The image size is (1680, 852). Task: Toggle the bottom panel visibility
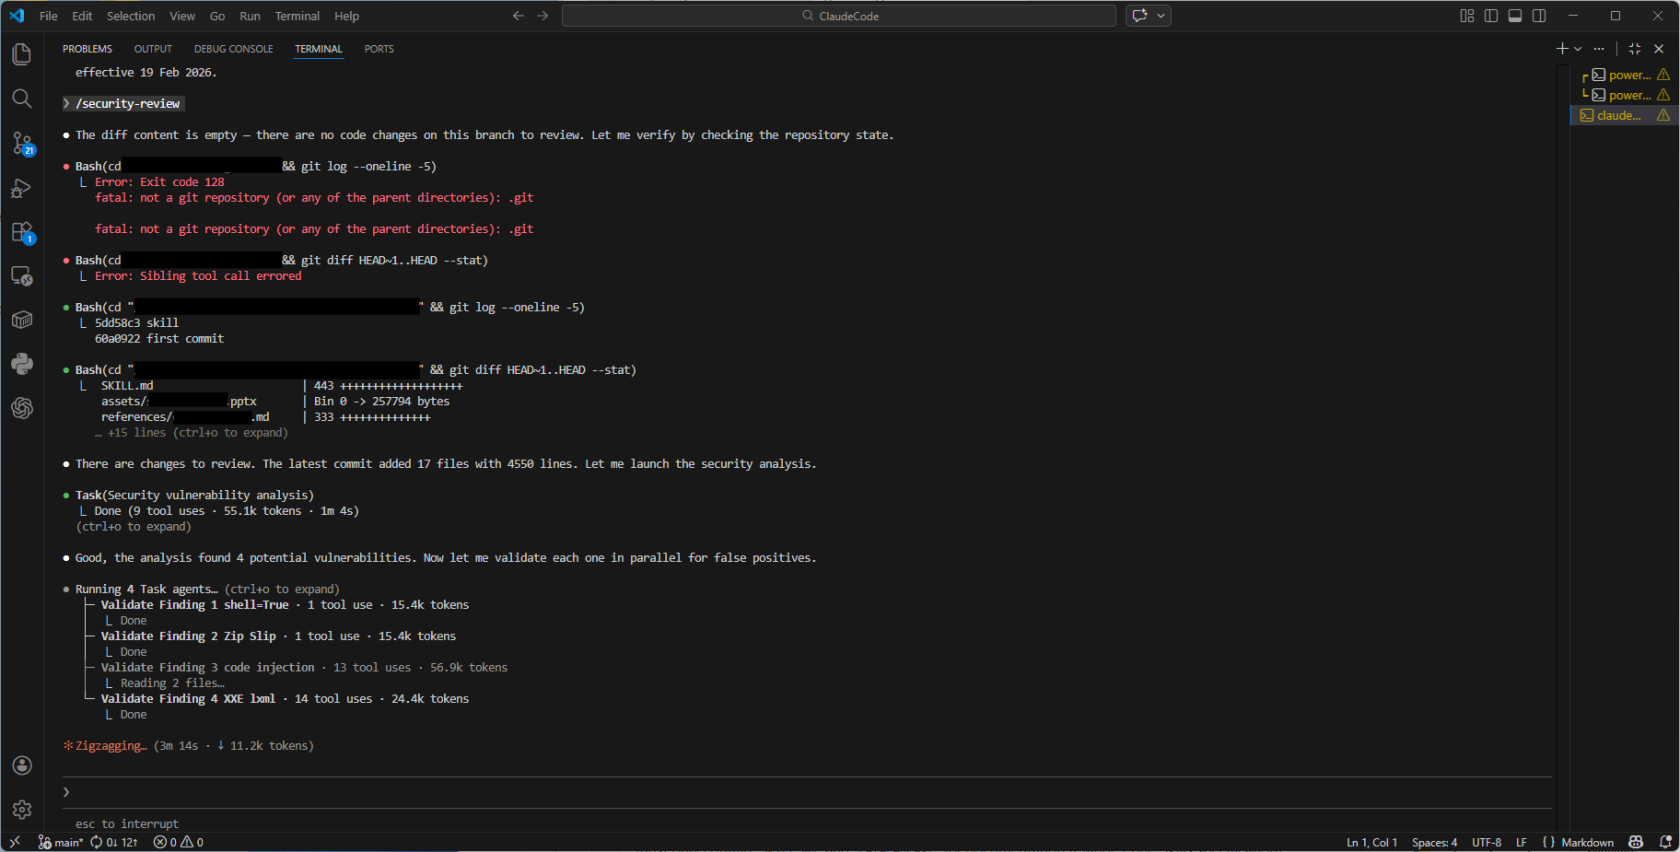click(x=1515, y=16)
